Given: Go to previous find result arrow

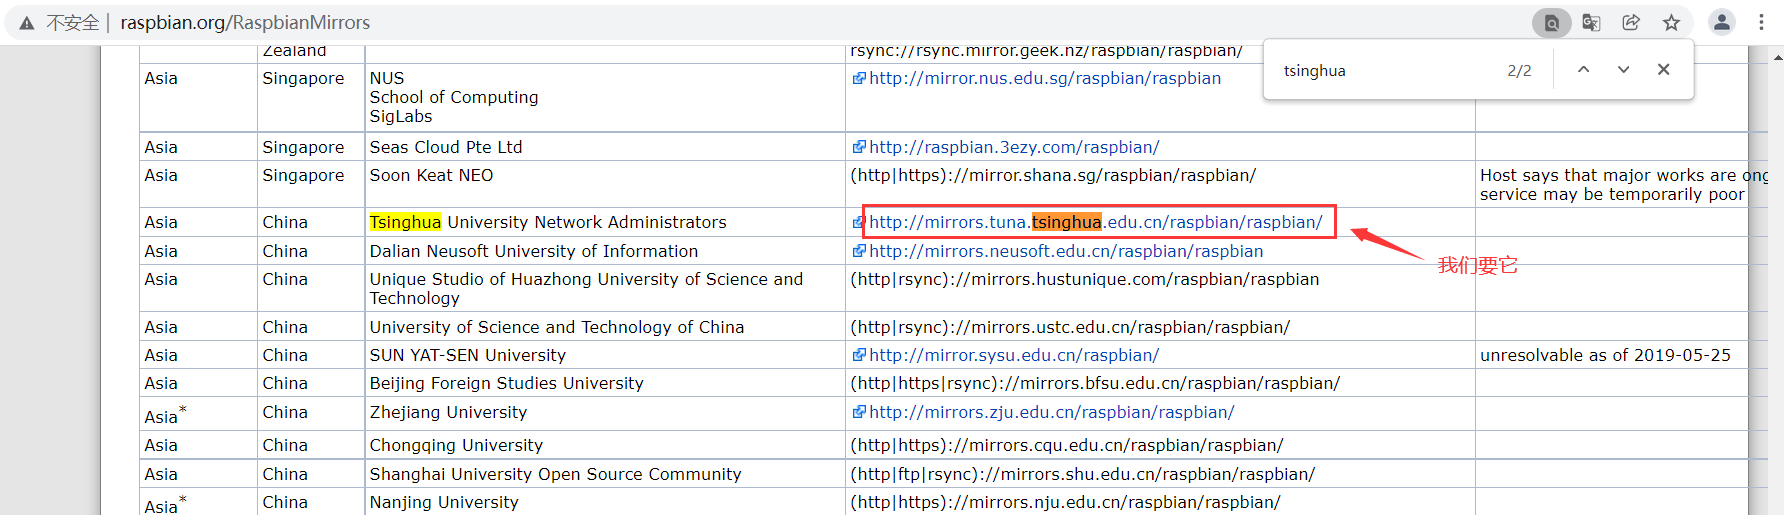Looking at the screenshot, I should pos(1584,70).
